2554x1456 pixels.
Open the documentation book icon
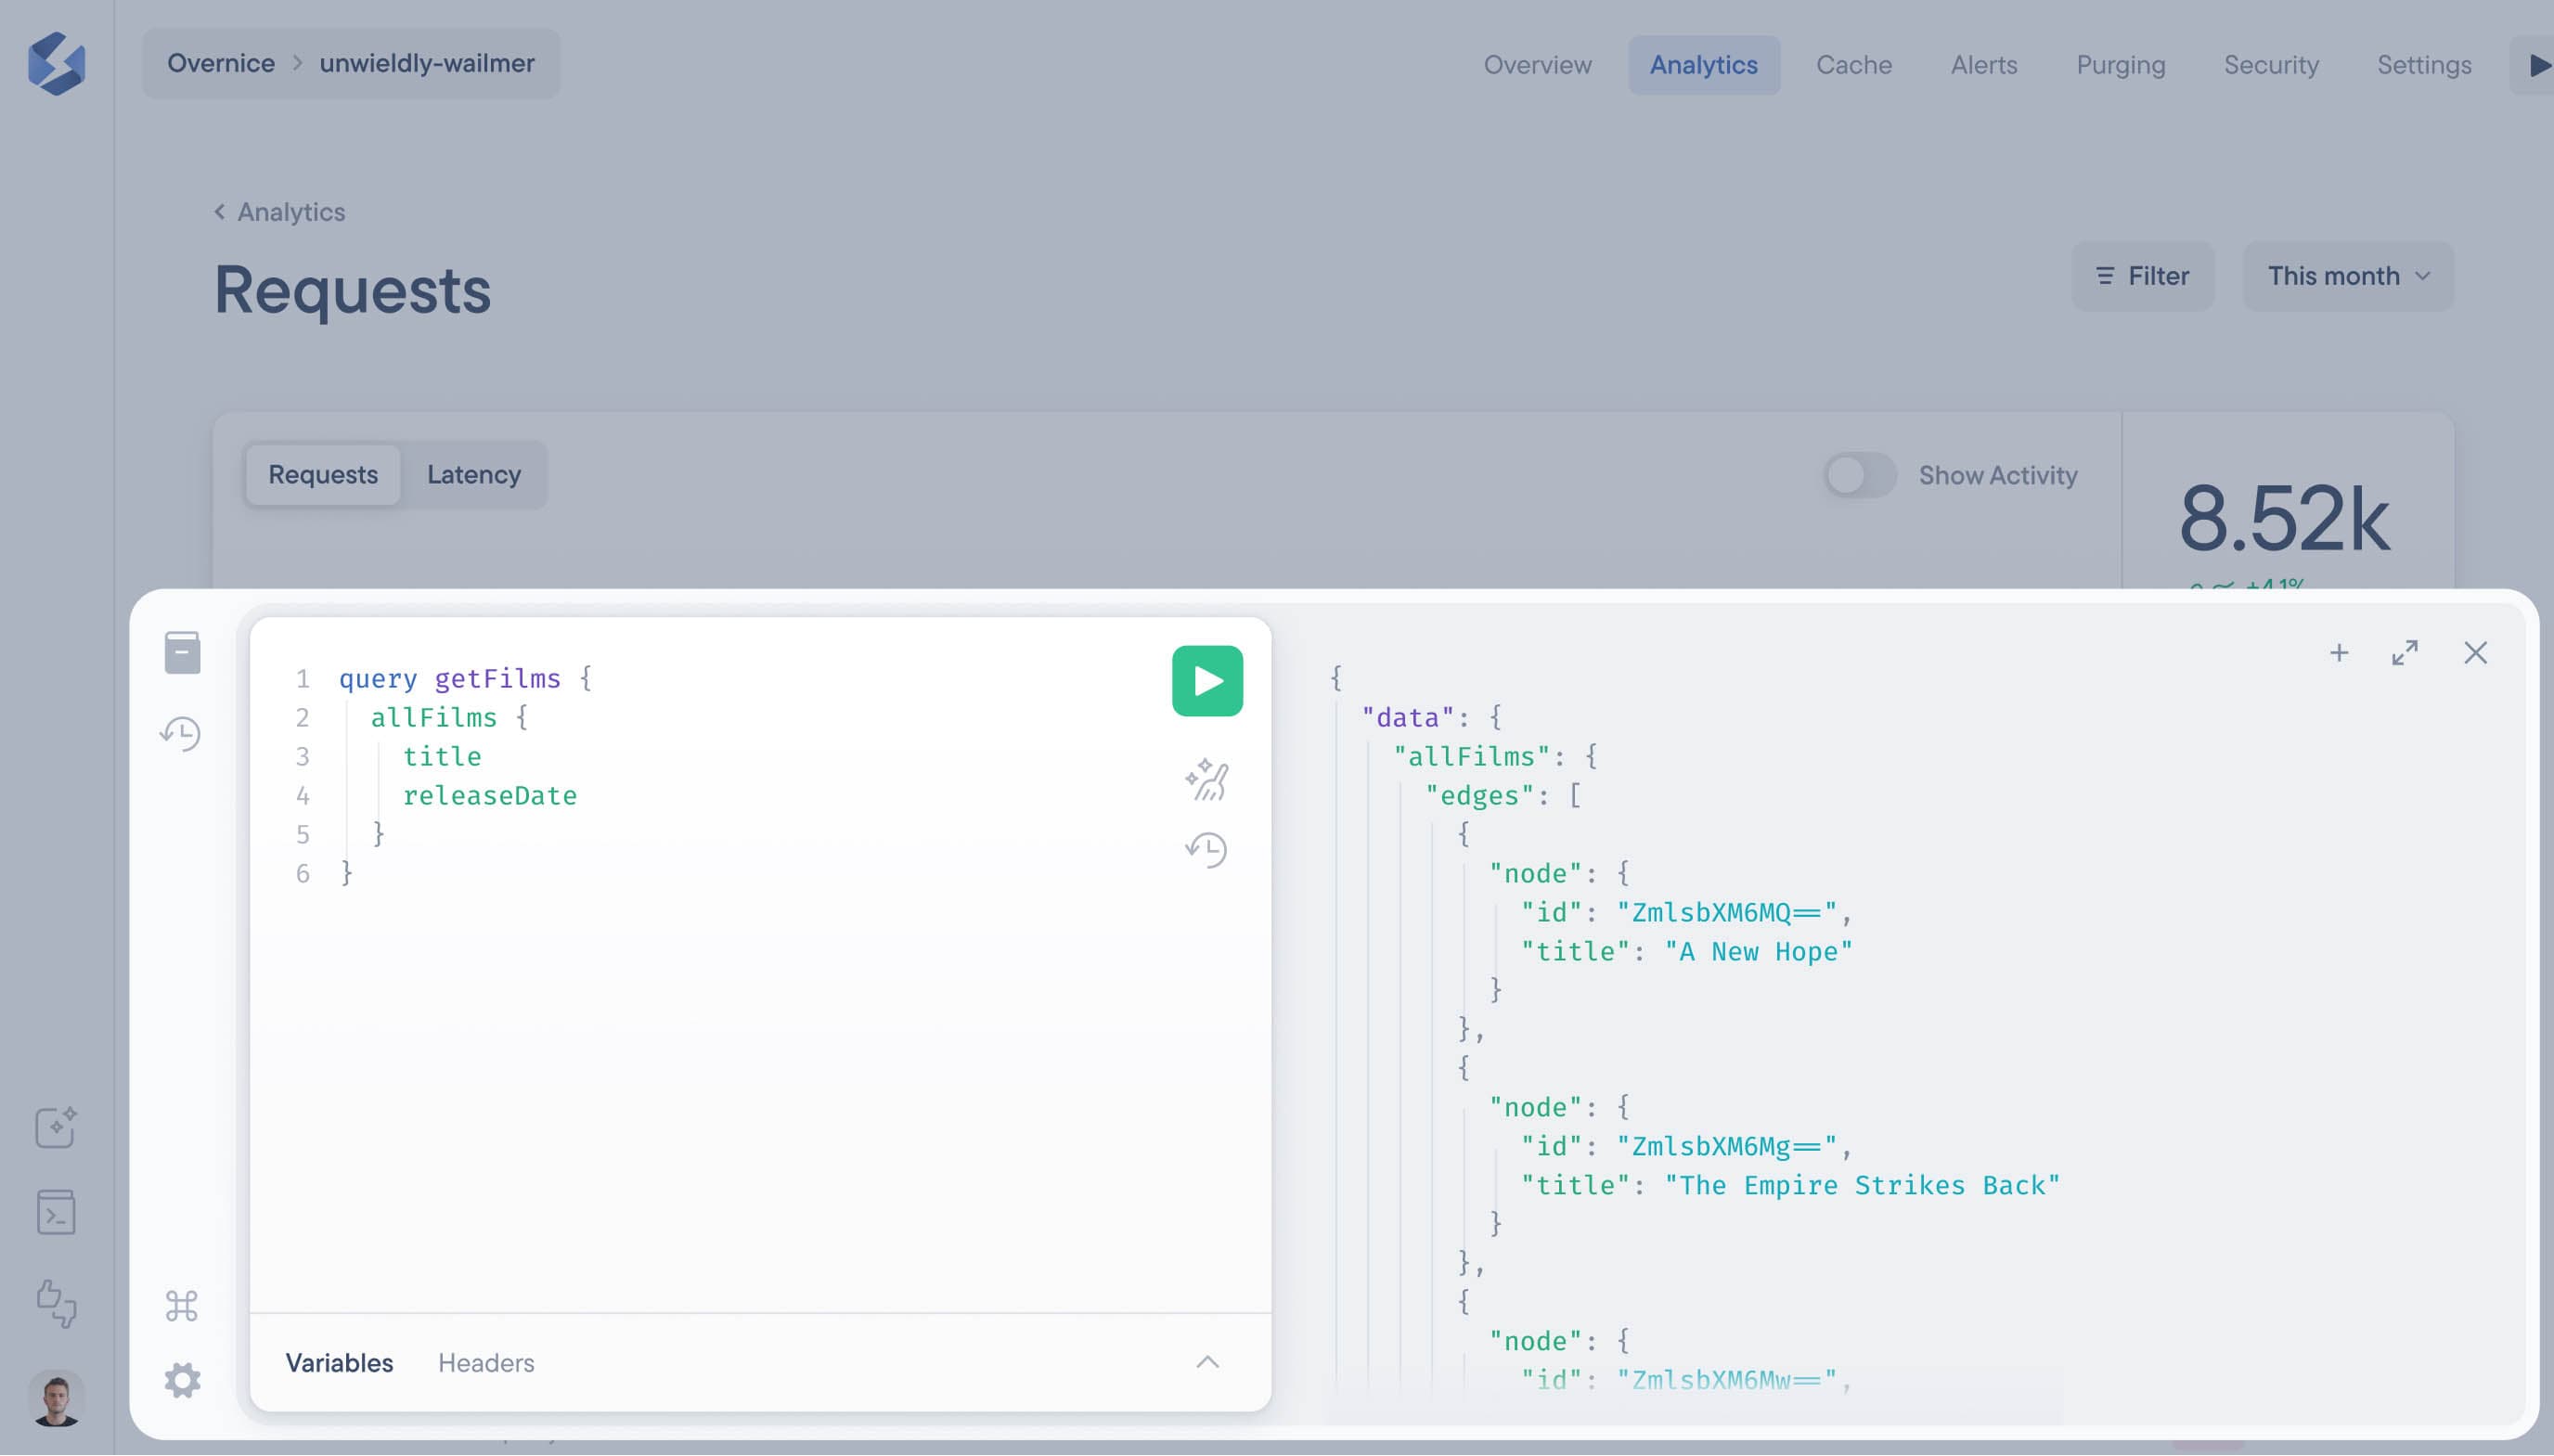181,651
